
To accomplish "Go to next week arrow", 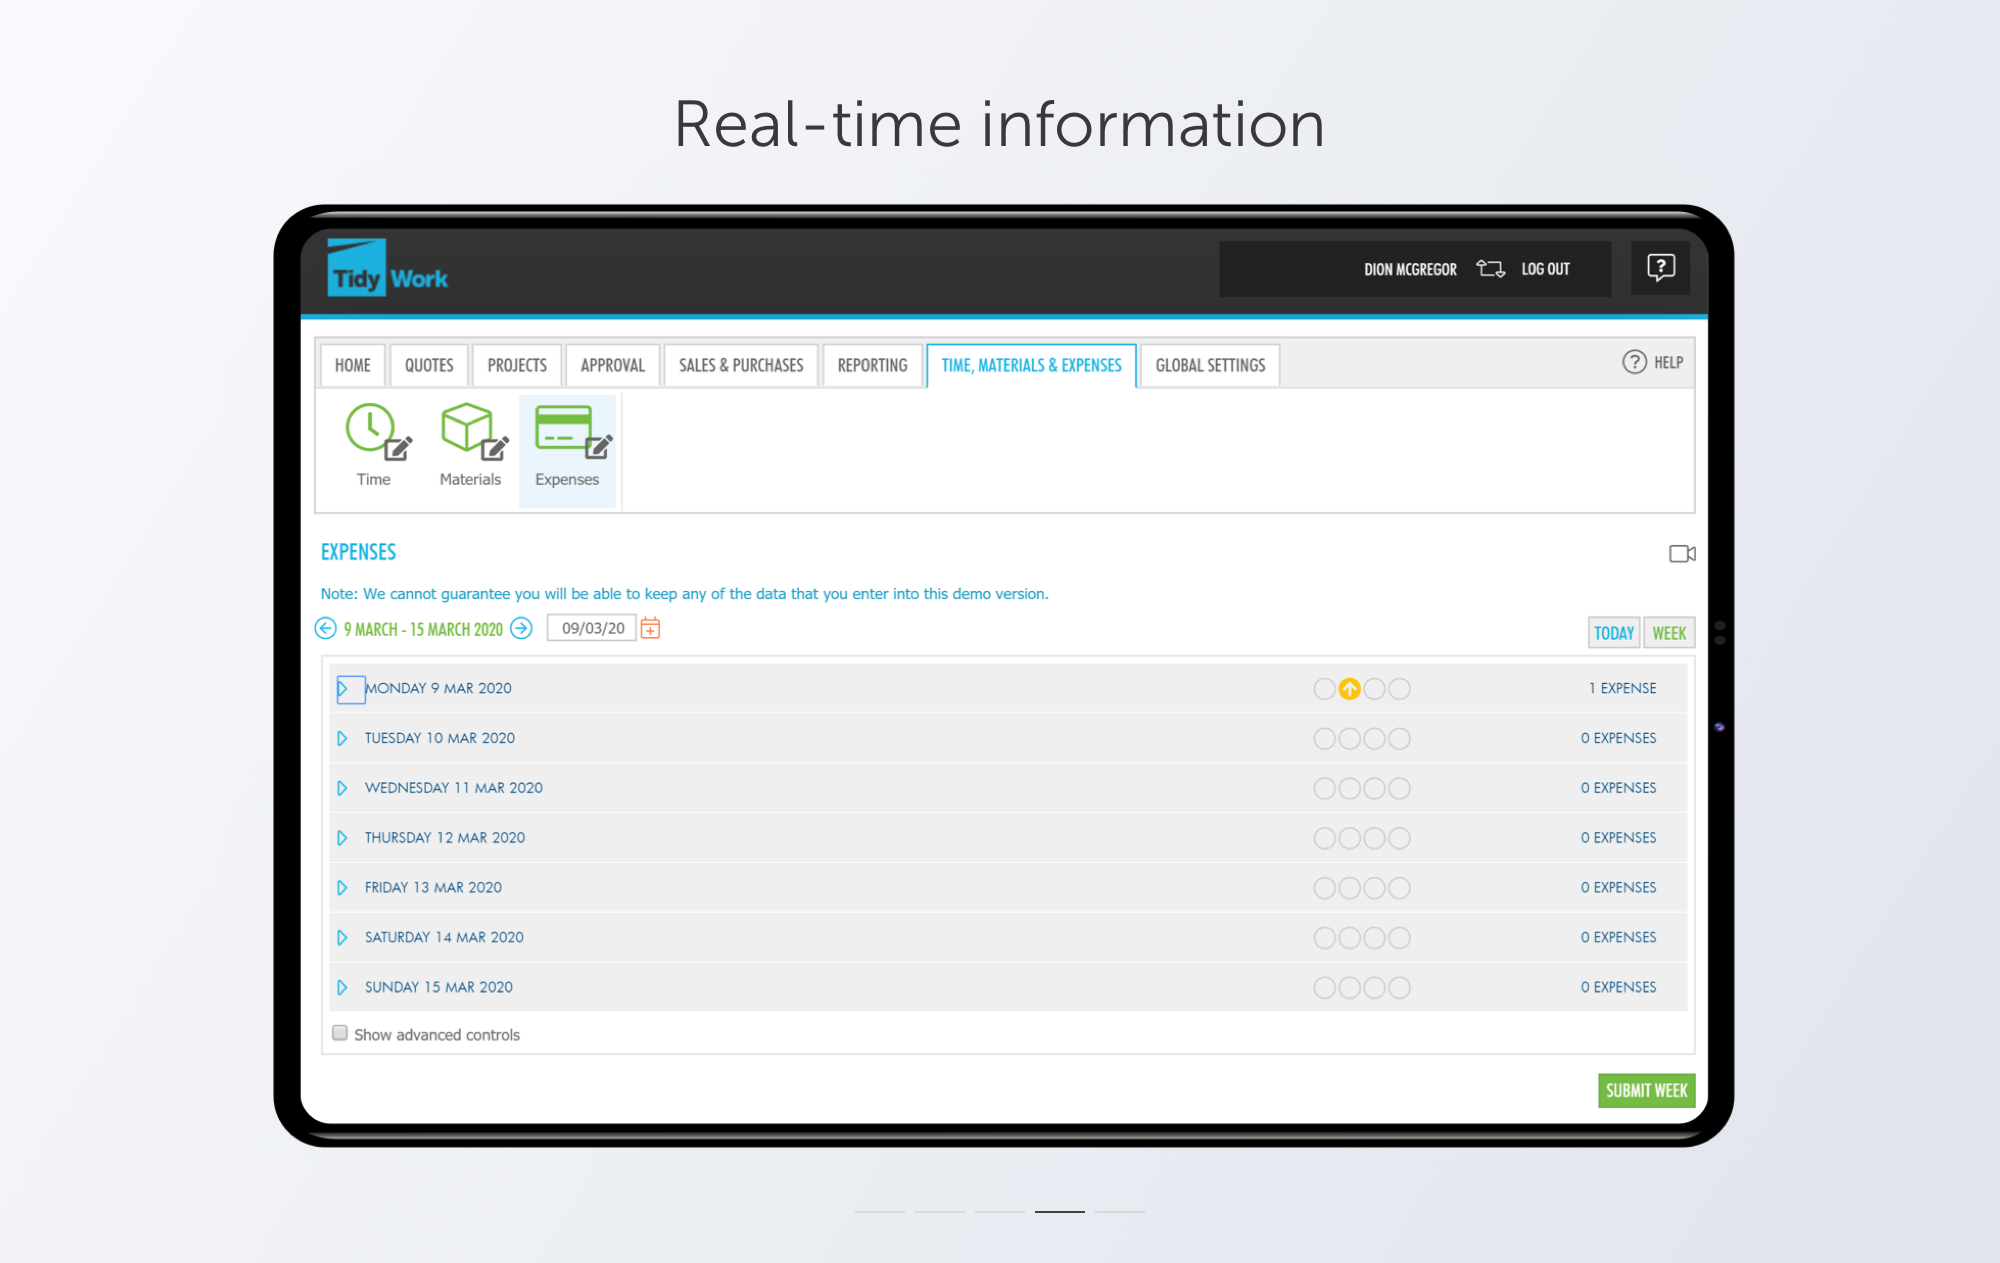I will click(521, 628).
